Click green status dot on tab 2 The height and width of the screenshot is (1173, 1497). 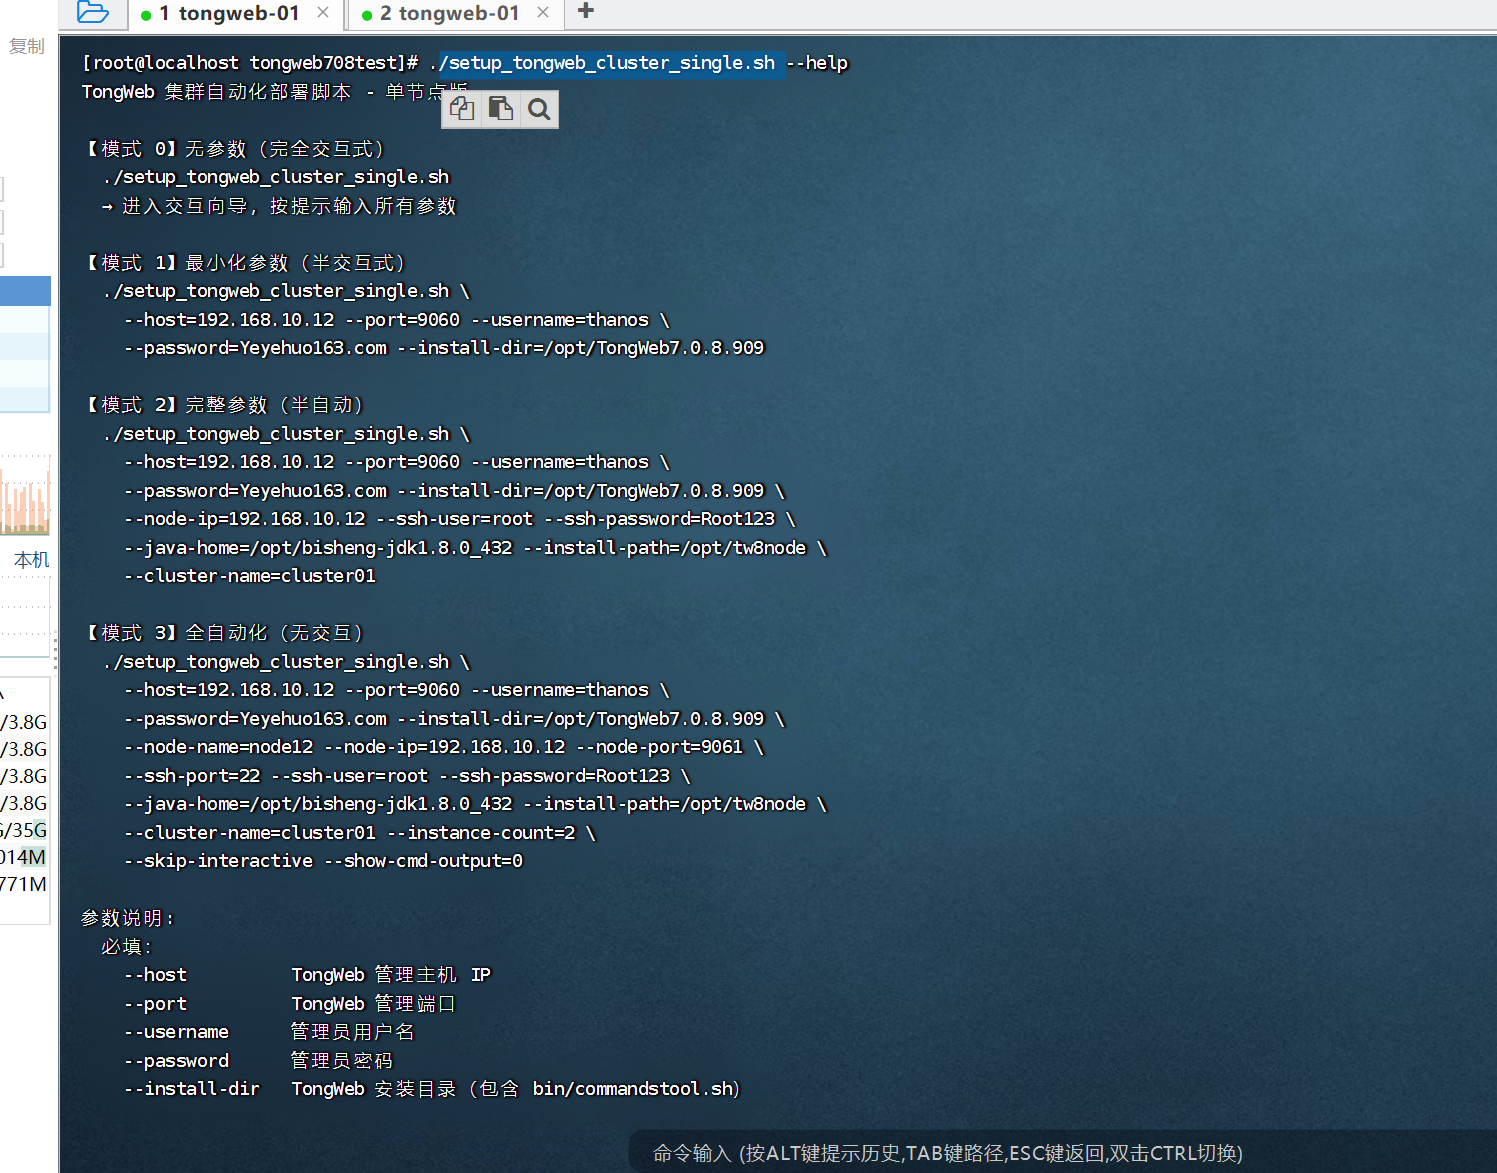[x=367, y=15]
